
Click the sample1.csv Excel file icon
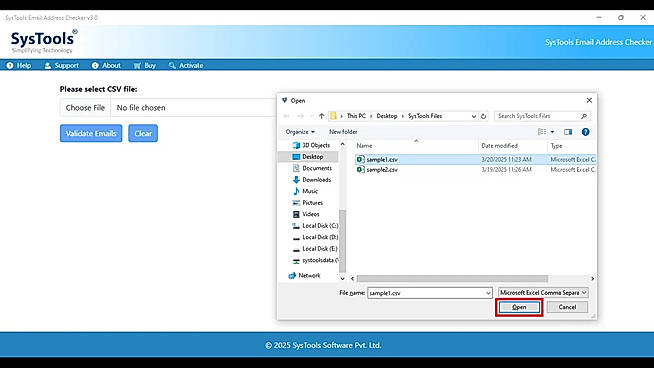pyautogui.click(x=360, y=159)
